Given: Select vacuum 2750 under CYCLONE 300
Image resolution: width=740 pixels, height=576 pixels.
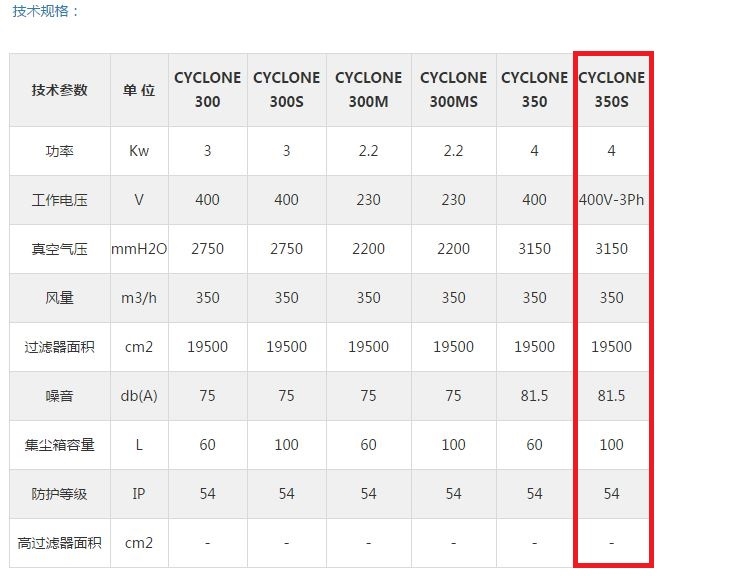Looking at the screenshot, I should (208, 249).
